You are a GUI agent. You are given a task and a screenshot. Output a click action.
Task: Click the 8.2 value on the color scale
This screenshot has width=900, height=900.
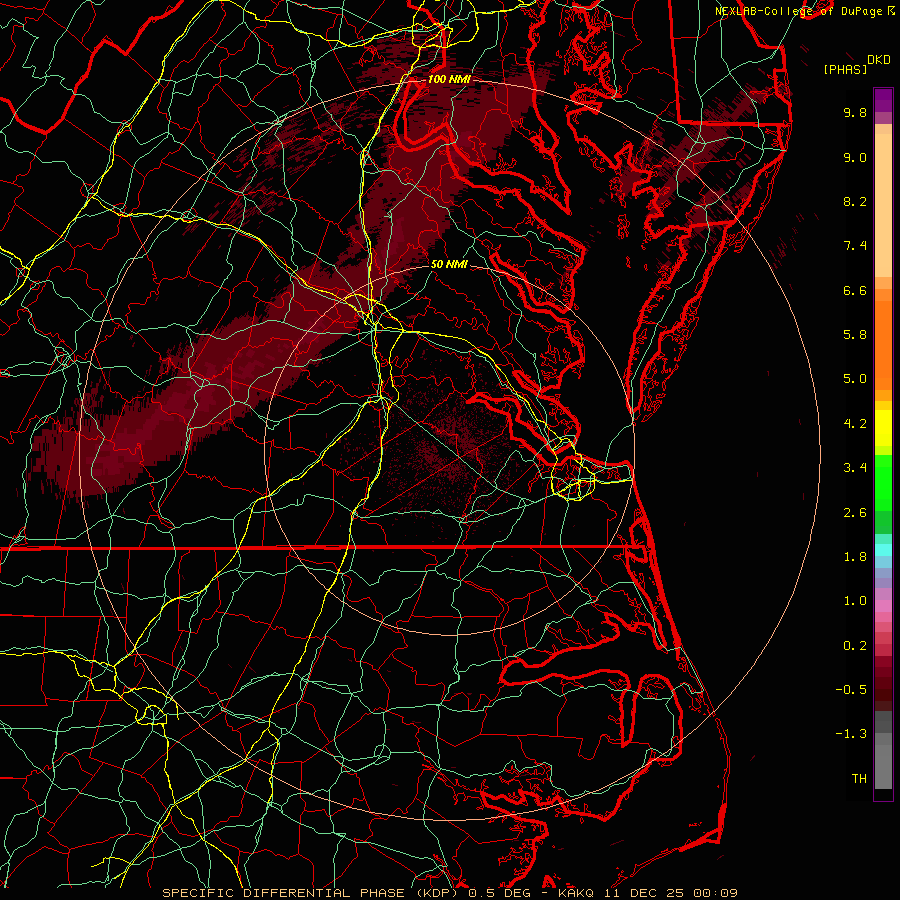(855, 201)
